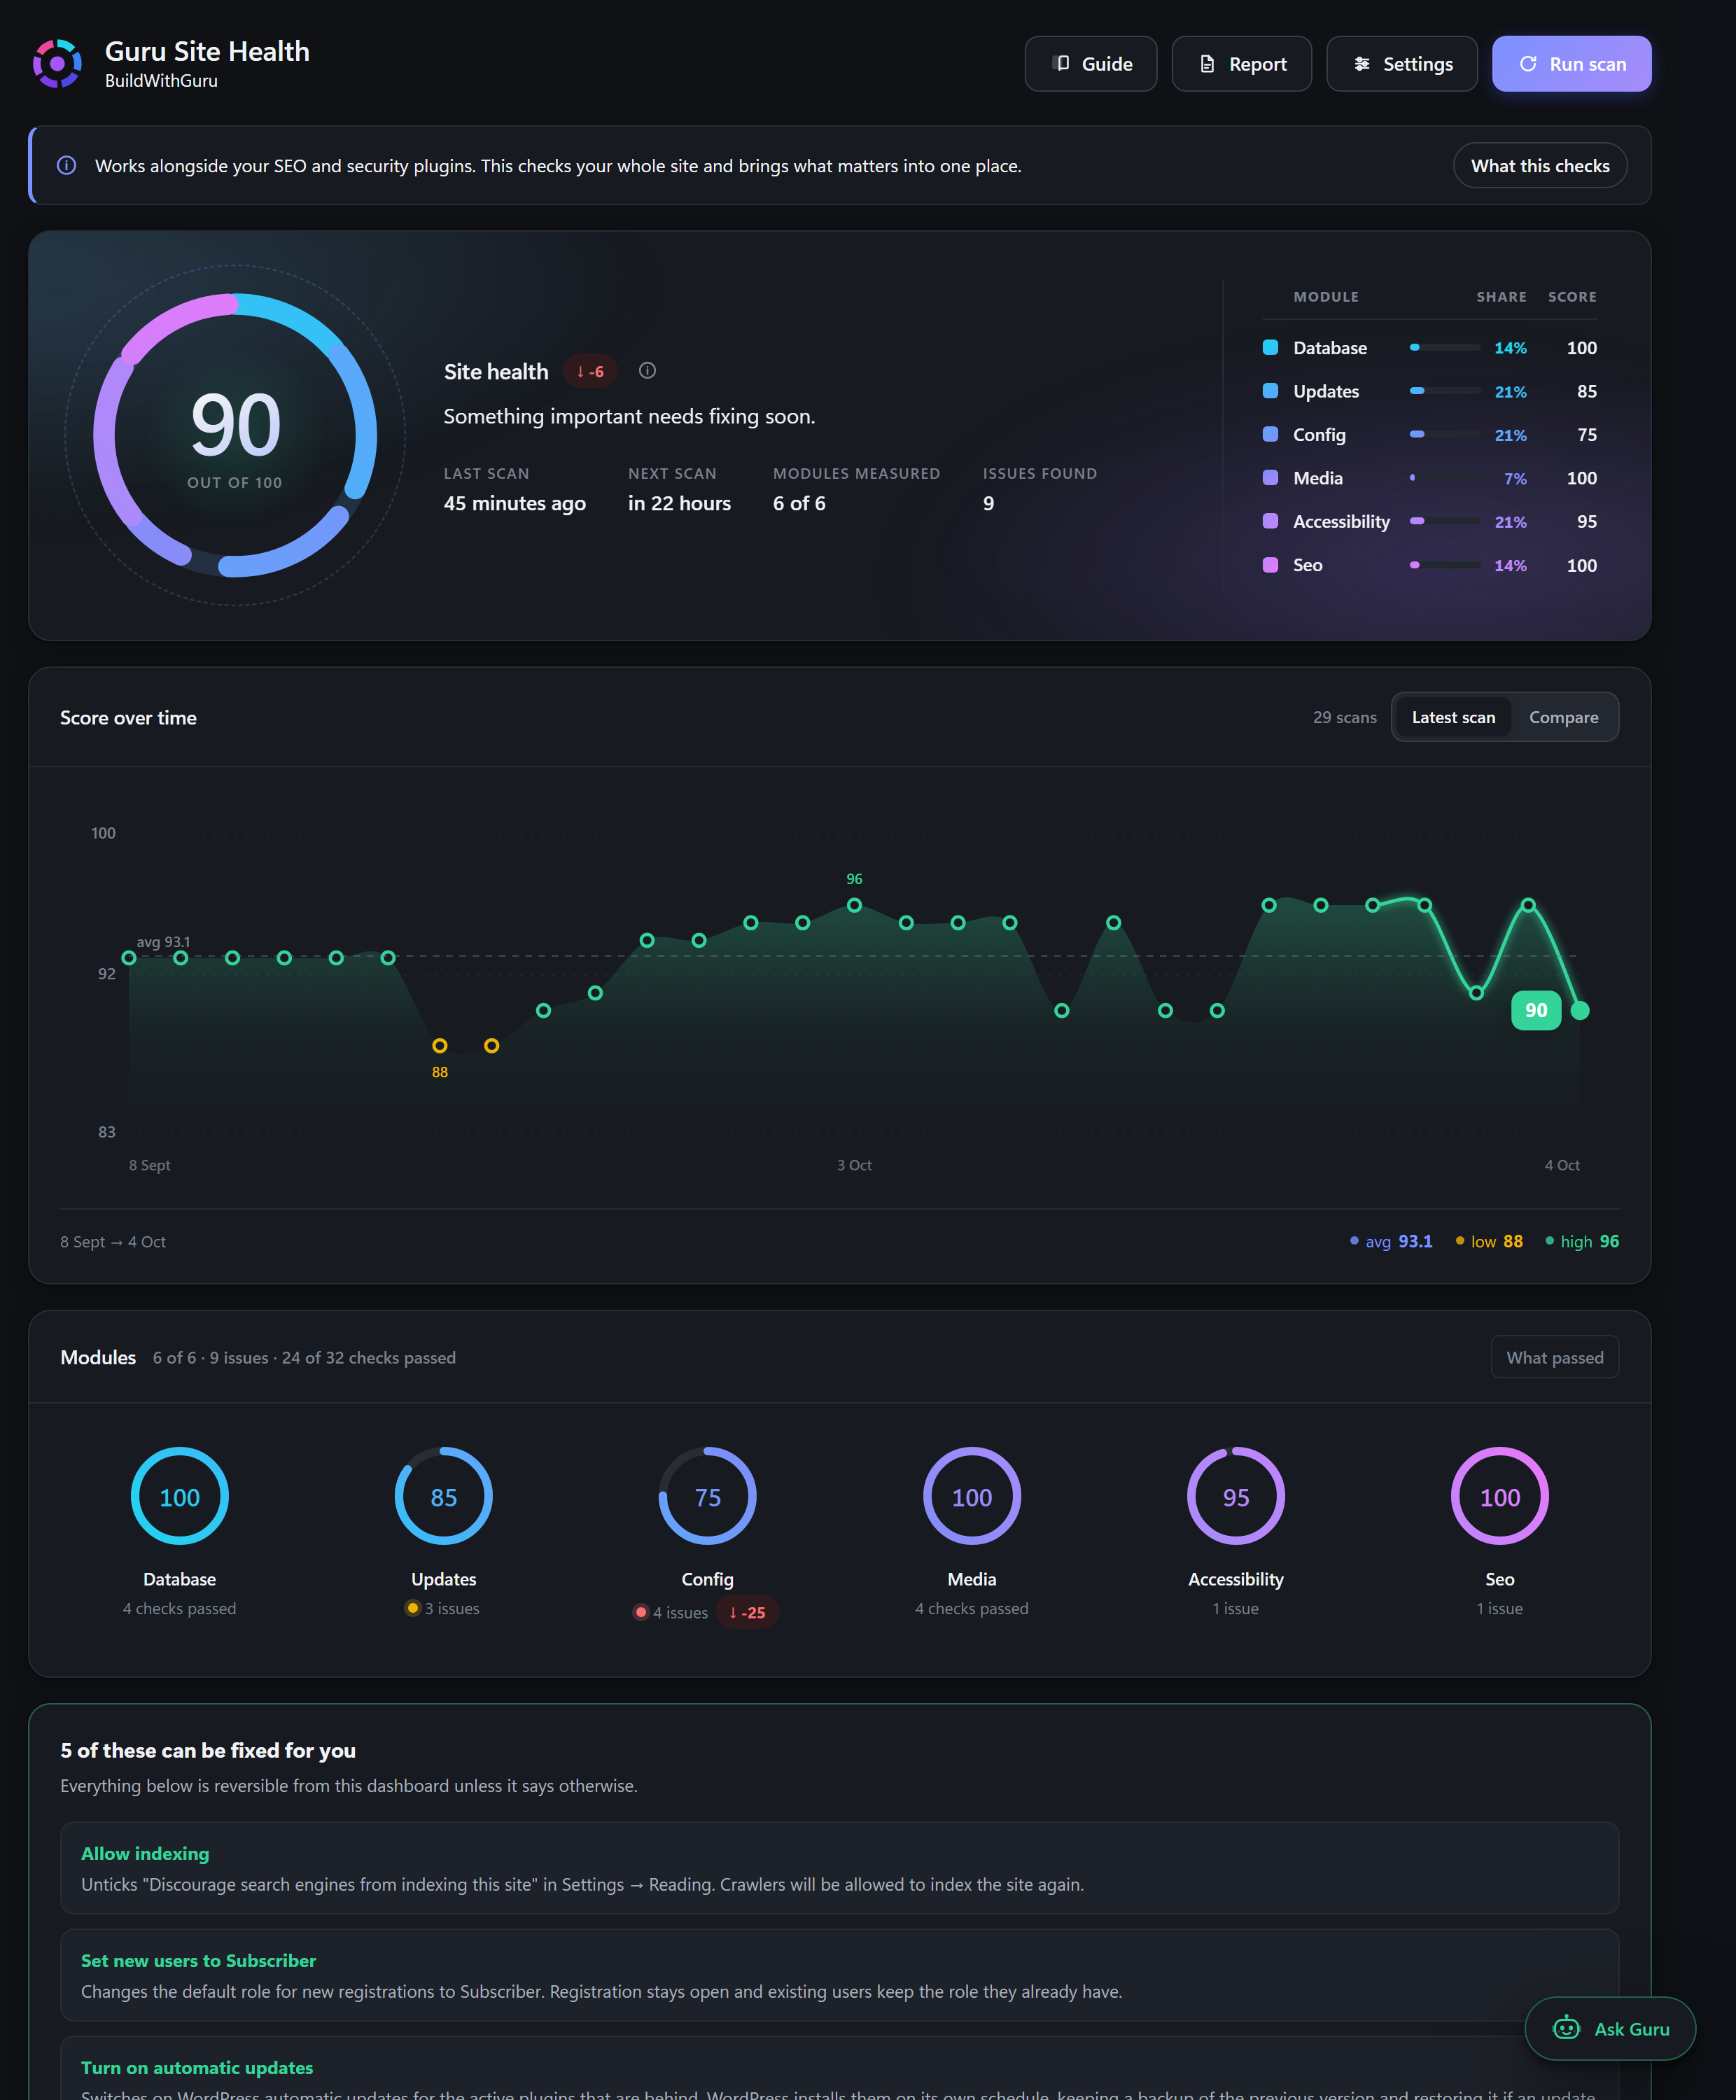The height and width of the screenshot is (2100, 1736).
Task: Click the red -6 change badge
Action: click(x=591, y=372)
